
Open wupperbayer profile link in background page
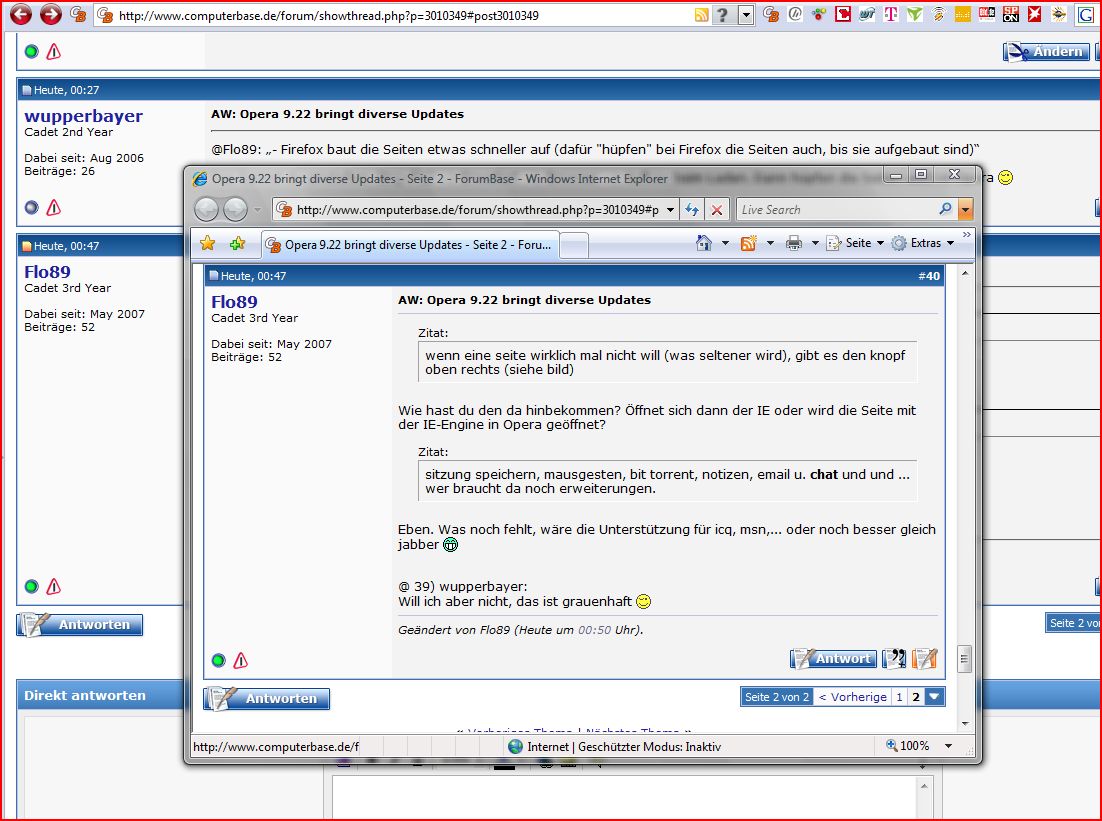coord(83,116)
